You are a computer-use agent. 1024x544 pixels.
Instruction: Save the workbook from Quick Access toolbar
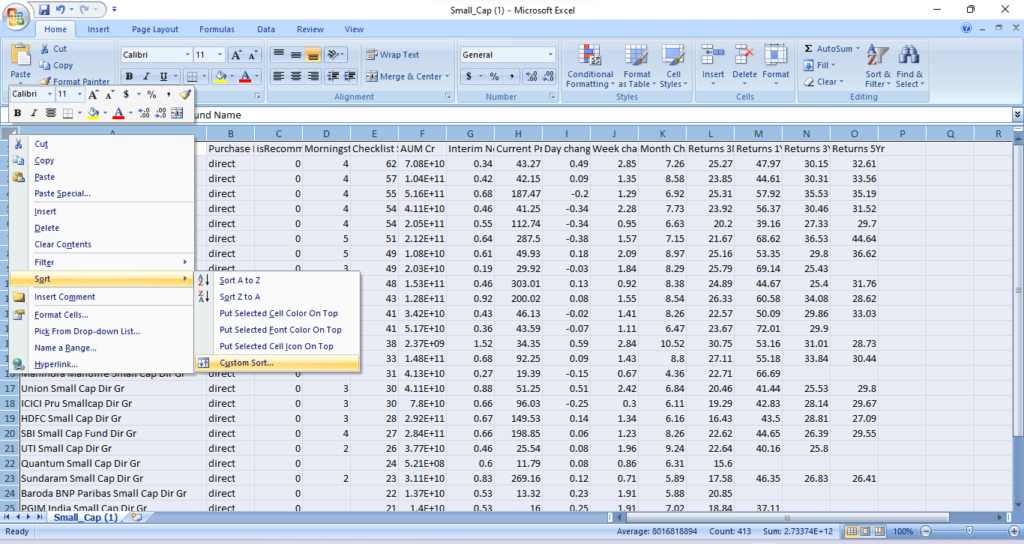point(44,10)
